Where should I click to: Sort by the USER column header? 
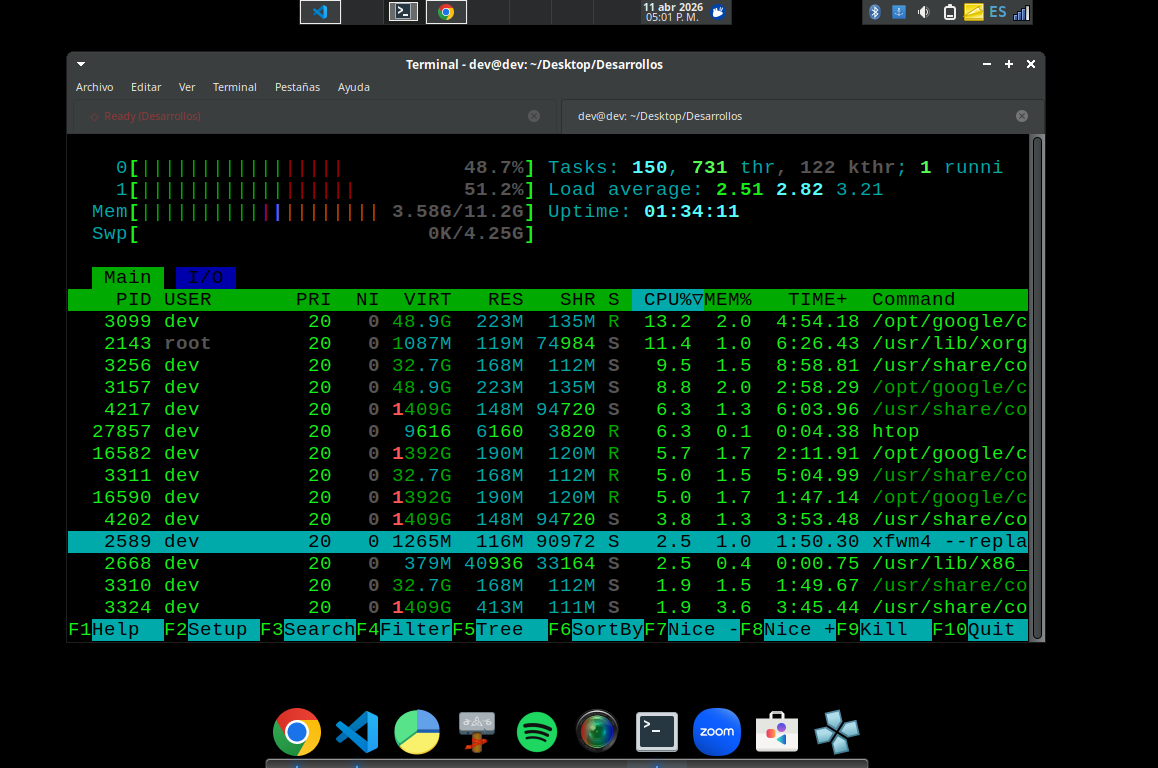188,300
